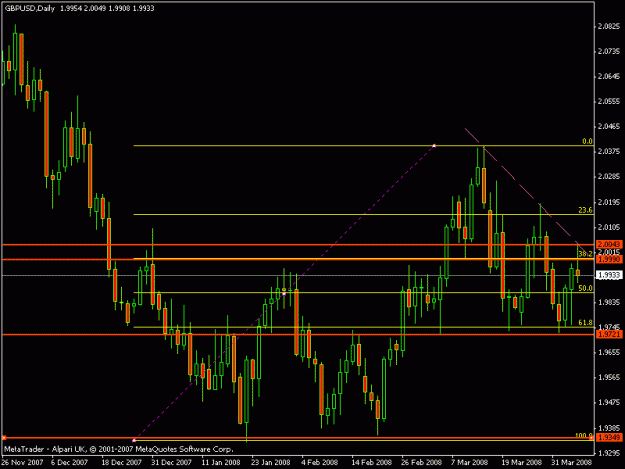Click the 26 Feb 2008 date label

pos(422,462)
